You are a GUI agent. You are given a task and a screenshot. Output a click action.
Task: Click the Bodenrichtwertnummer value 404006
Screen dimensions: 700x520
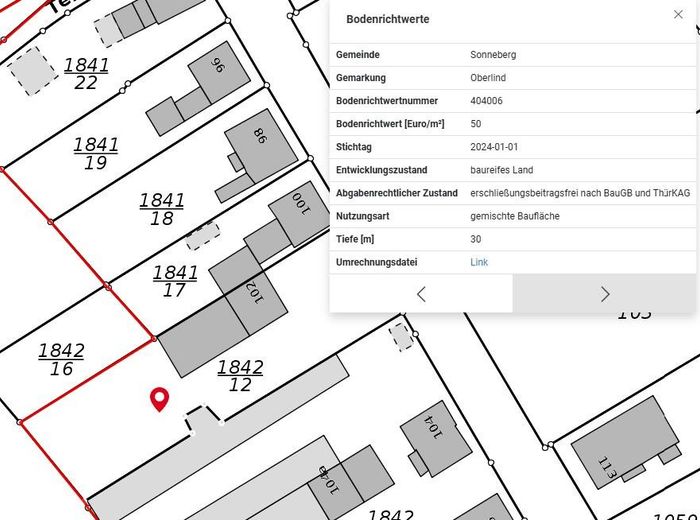(486, 101)
